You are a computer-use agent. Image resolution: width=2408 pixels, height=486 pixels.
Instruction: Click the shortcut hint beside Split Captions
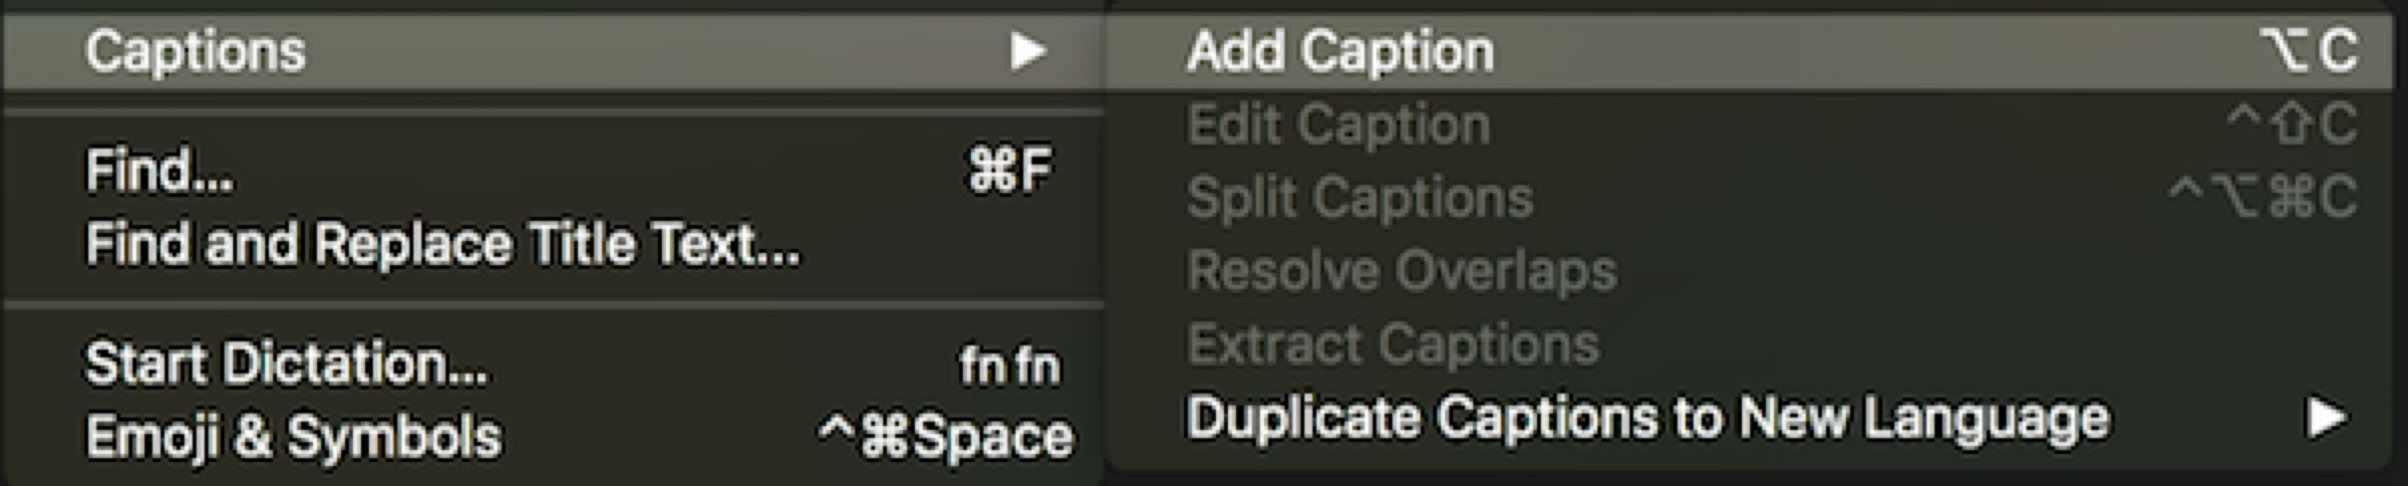coord(2262,198)
